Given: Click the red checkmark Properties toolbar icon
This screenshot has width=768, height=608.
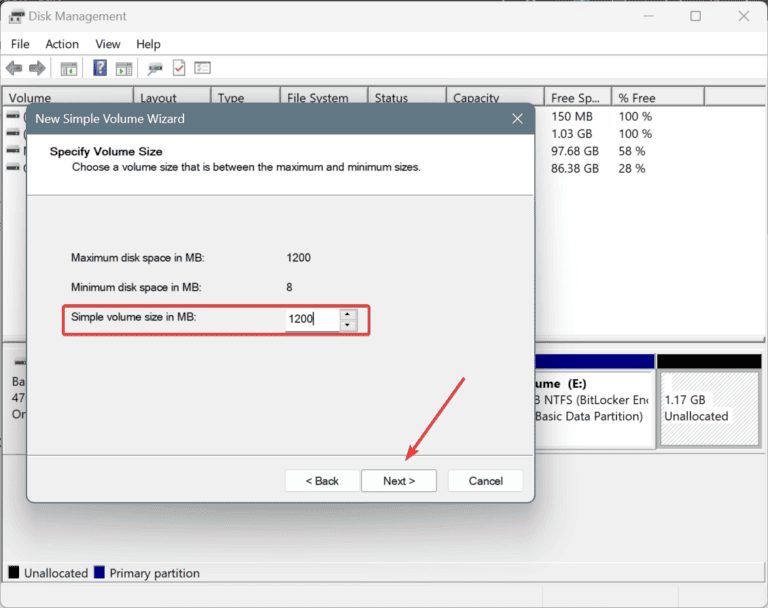Looking at the screenshot, I should point(179,68).
